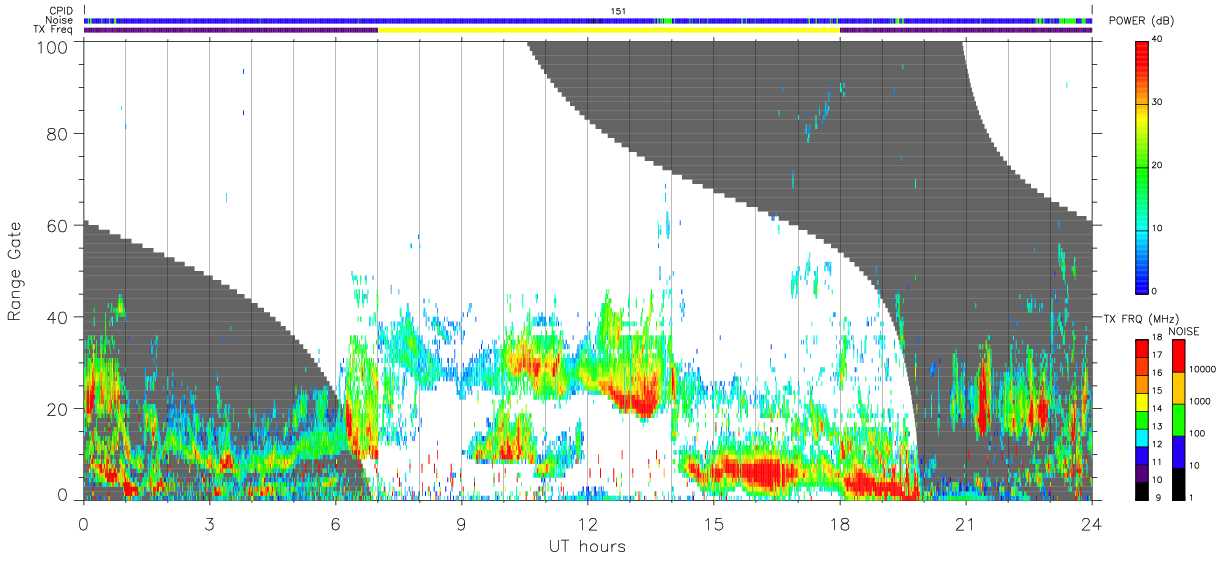Click the 15 tick on UT hours axis
Viewport: 1228px width, 567px height.
click(x=714, y=522)
